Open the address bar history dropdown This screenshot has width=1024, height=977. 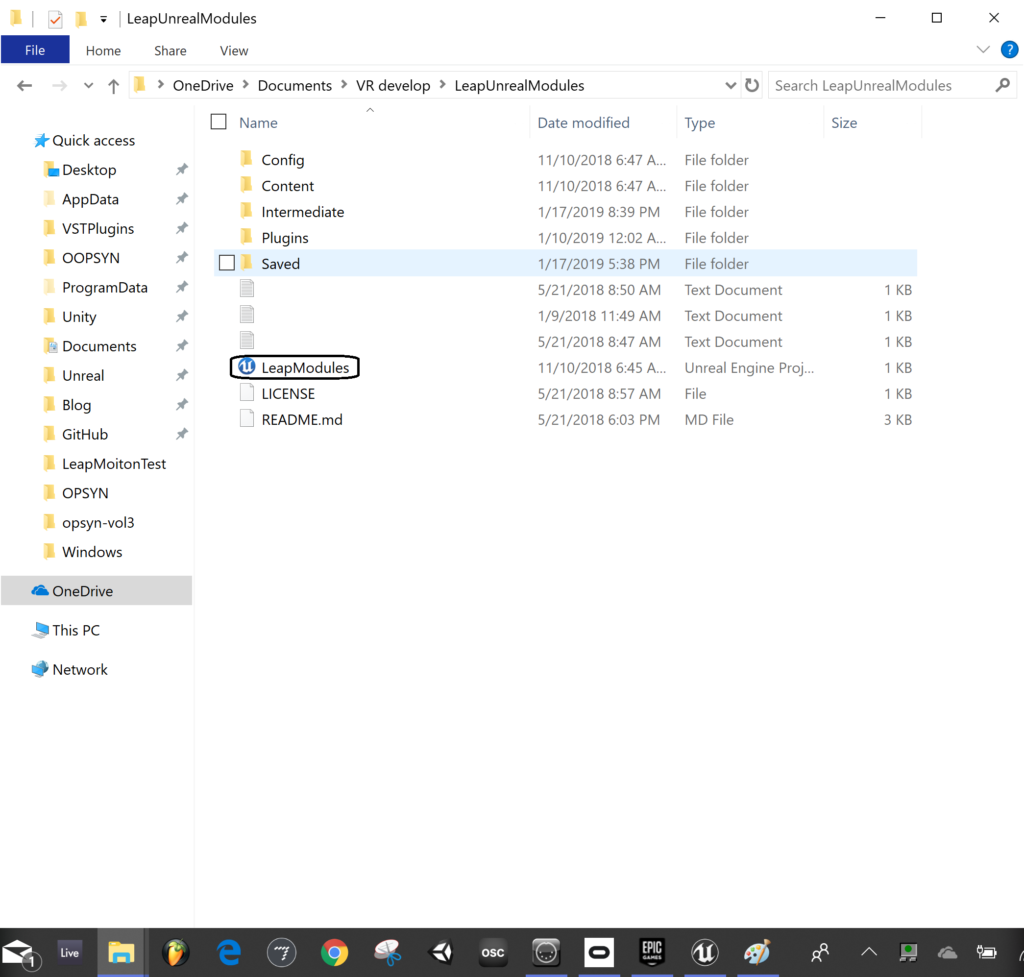point(730,86)
